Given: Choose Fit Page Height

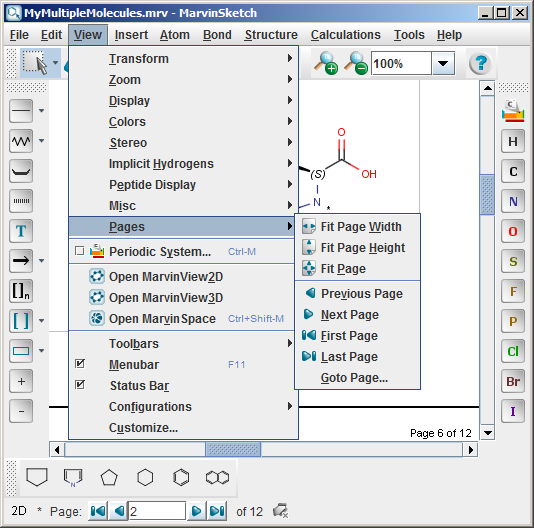Looking at the screenshot, I should 358,248.
